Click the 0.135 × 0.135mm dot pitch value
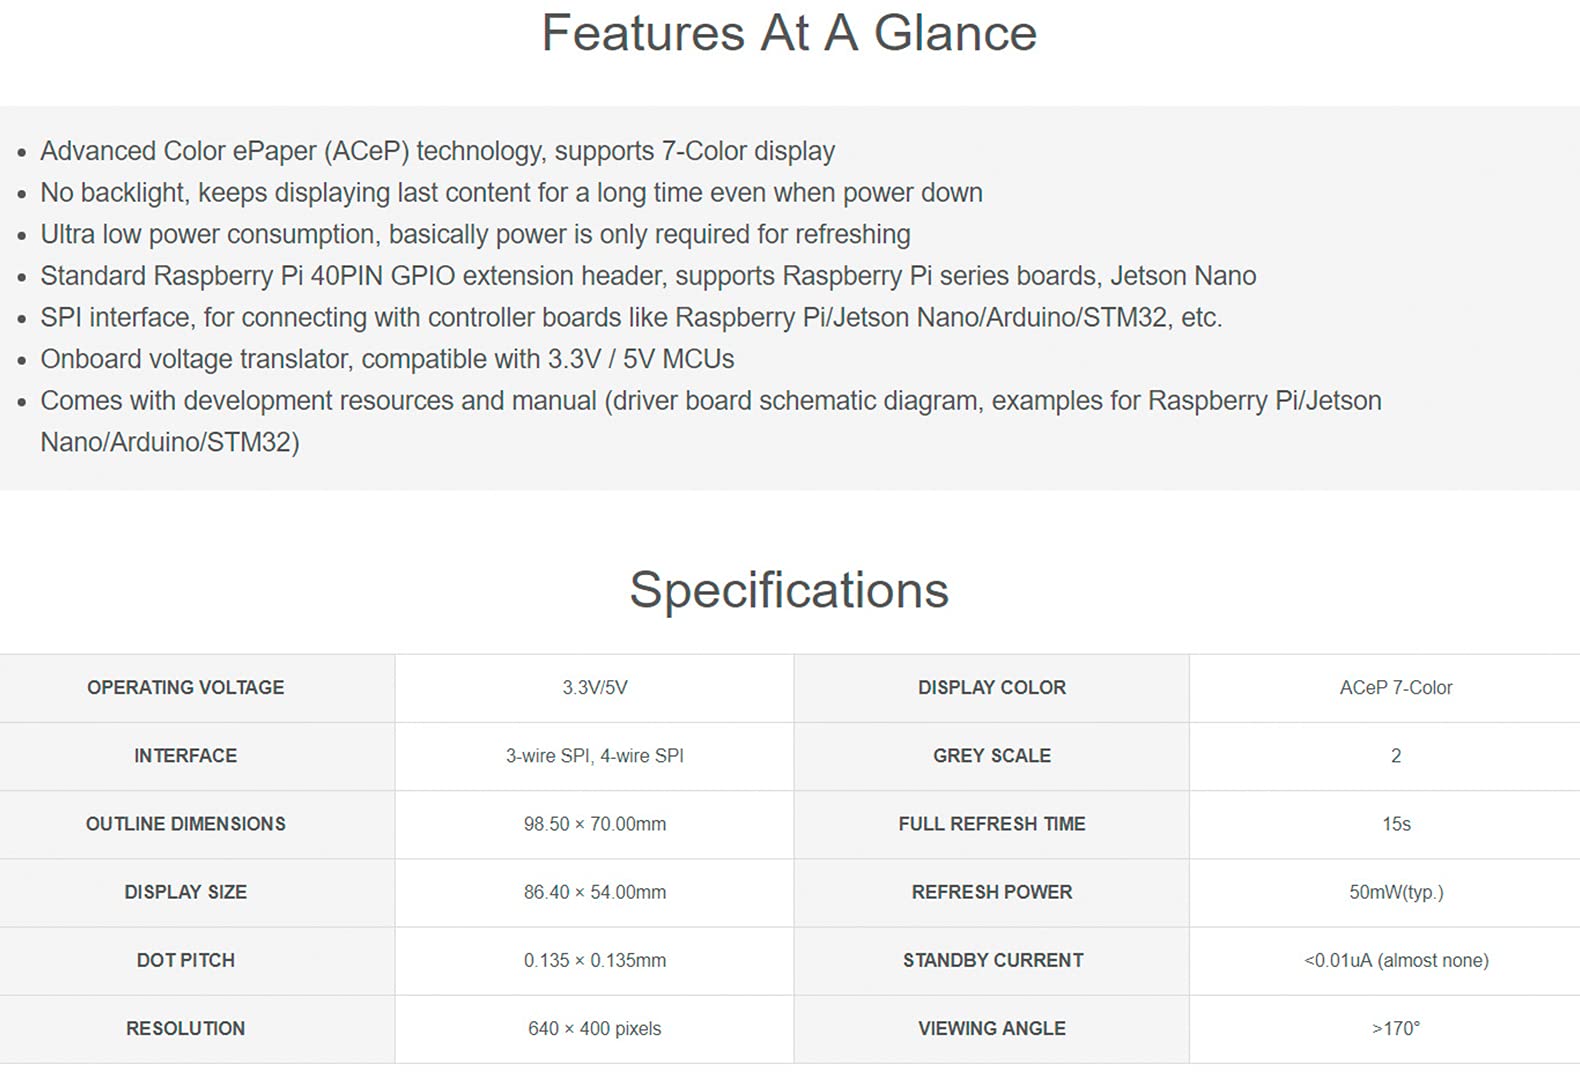 point(595,960)
